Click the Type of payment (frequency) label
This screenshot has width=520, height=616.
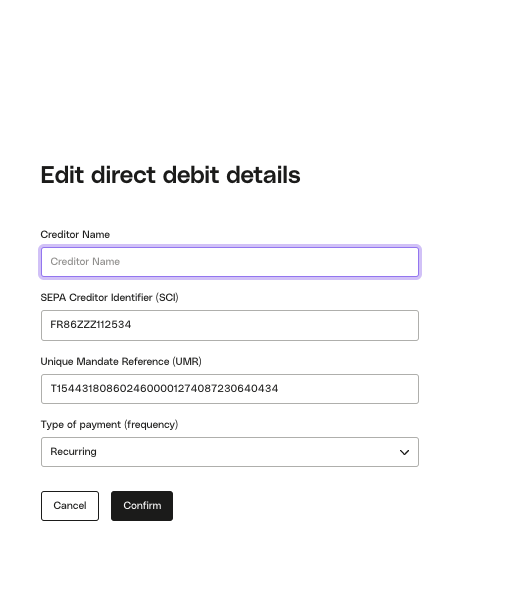109,425
